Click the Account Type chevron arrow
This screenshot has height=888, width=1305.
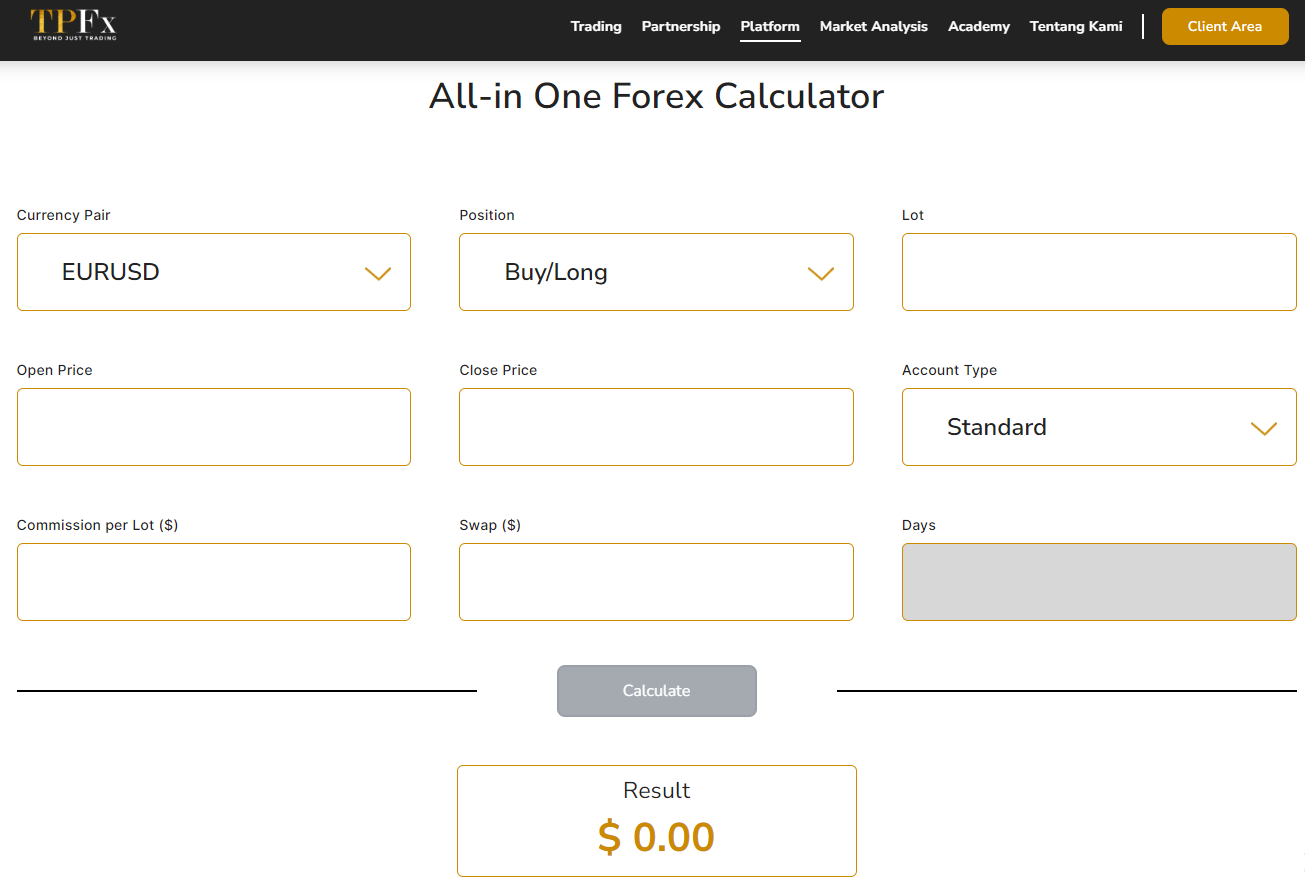[1264, 428]
